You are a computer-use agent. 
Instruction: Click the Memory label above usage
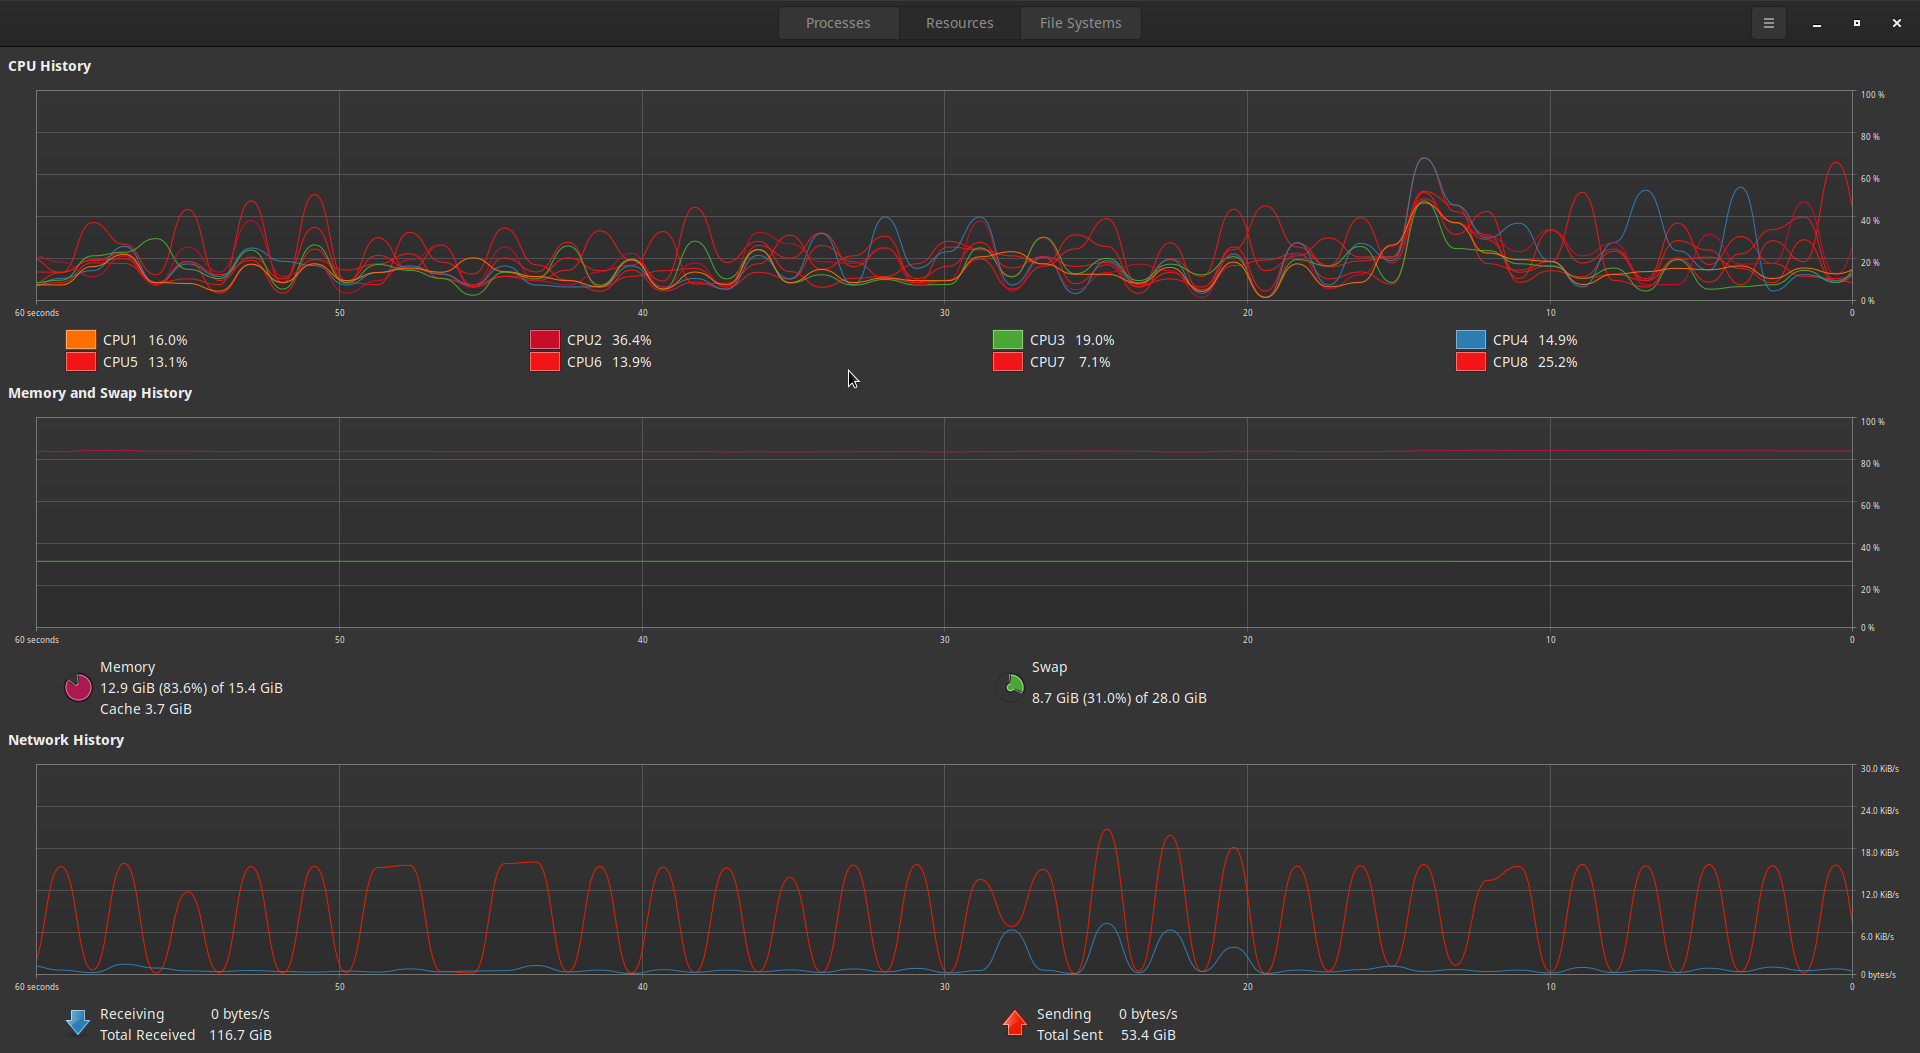[x=127, y=667]
